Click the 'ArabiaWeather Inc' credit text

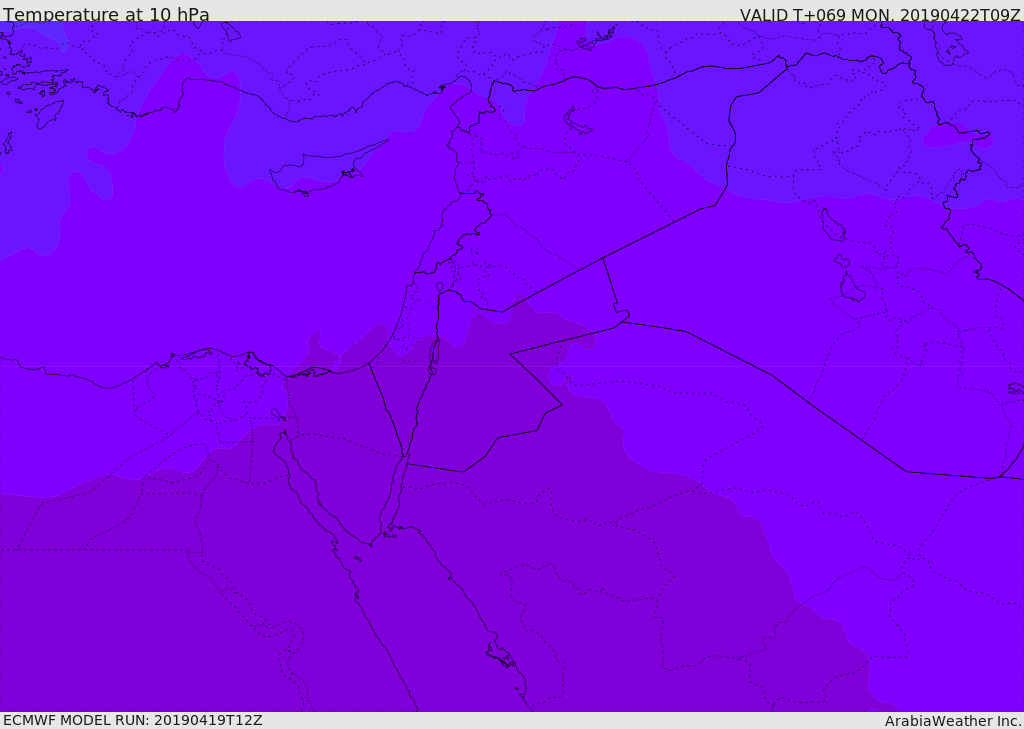953,721
